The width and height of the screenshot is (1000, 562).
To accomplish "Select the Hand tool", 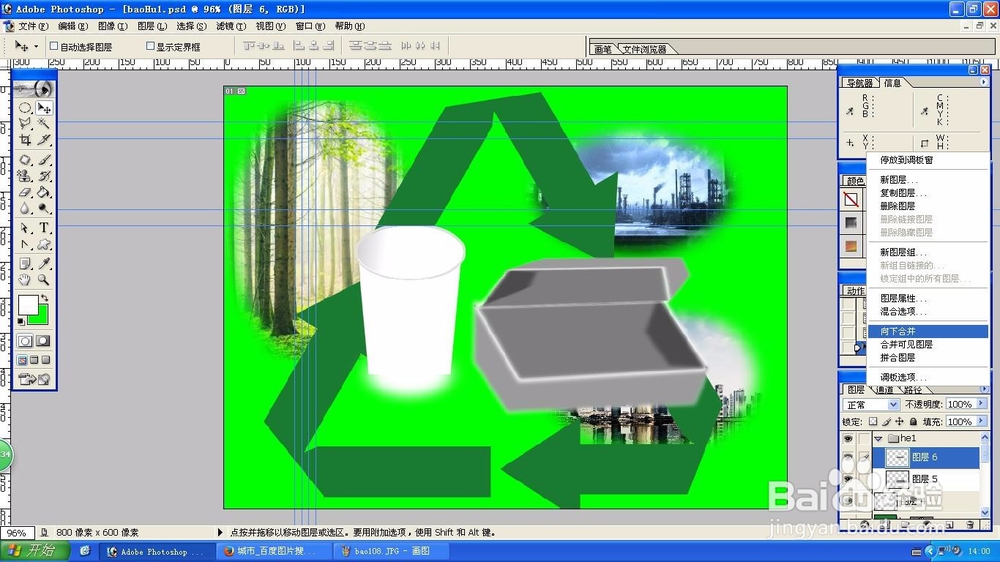I will click(25, 279).
